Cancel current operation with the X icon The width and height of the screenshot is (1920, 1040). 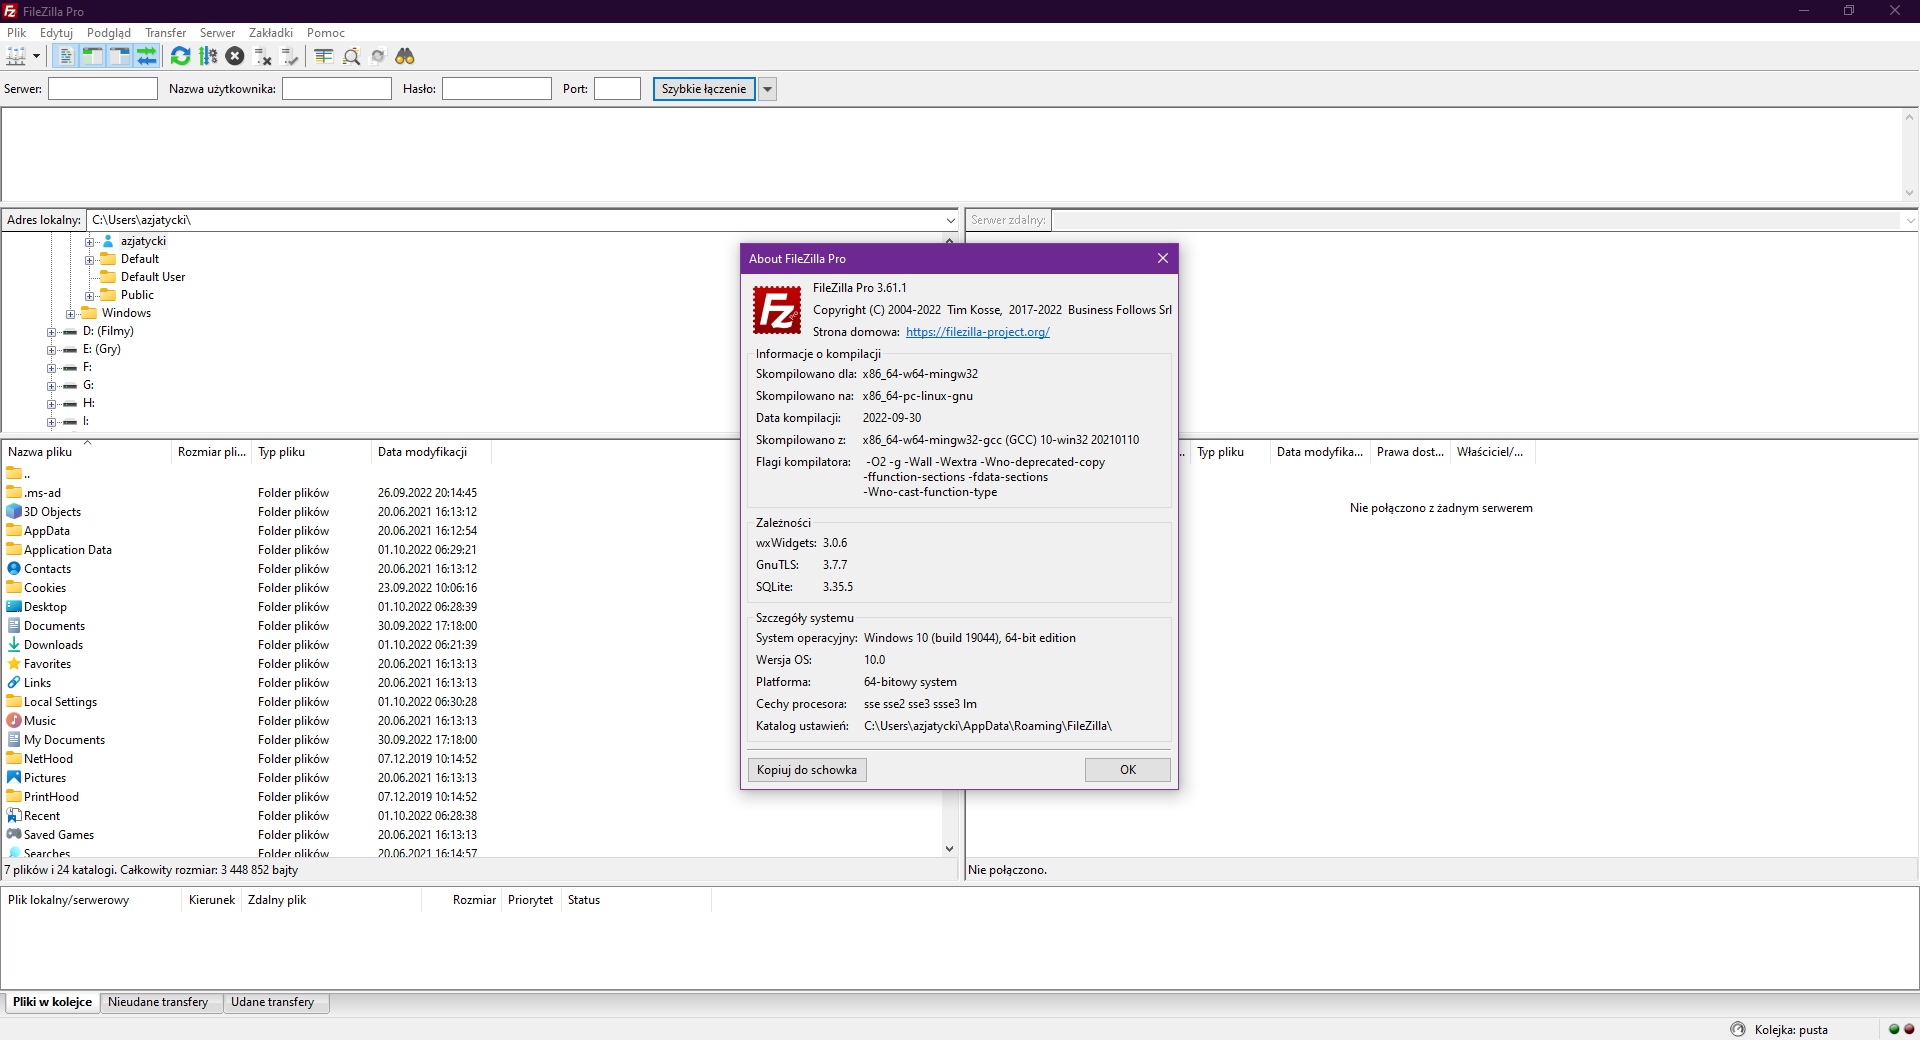(x=235, y=56)
